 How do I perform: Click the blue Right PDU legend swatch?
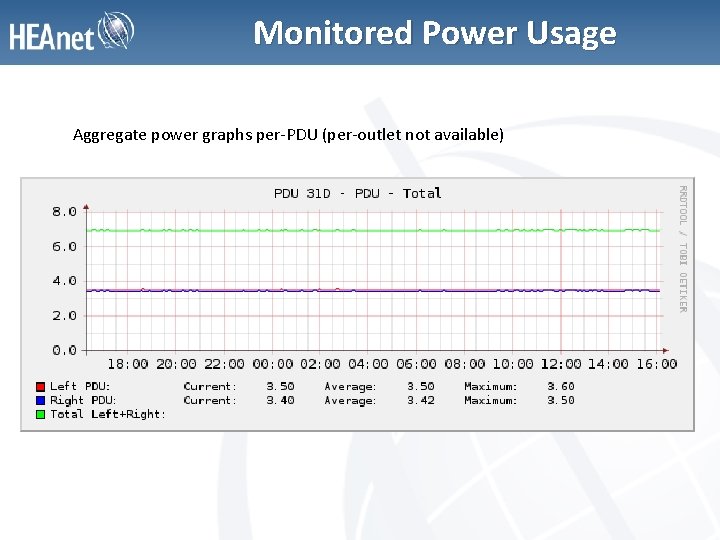point(40,400)
